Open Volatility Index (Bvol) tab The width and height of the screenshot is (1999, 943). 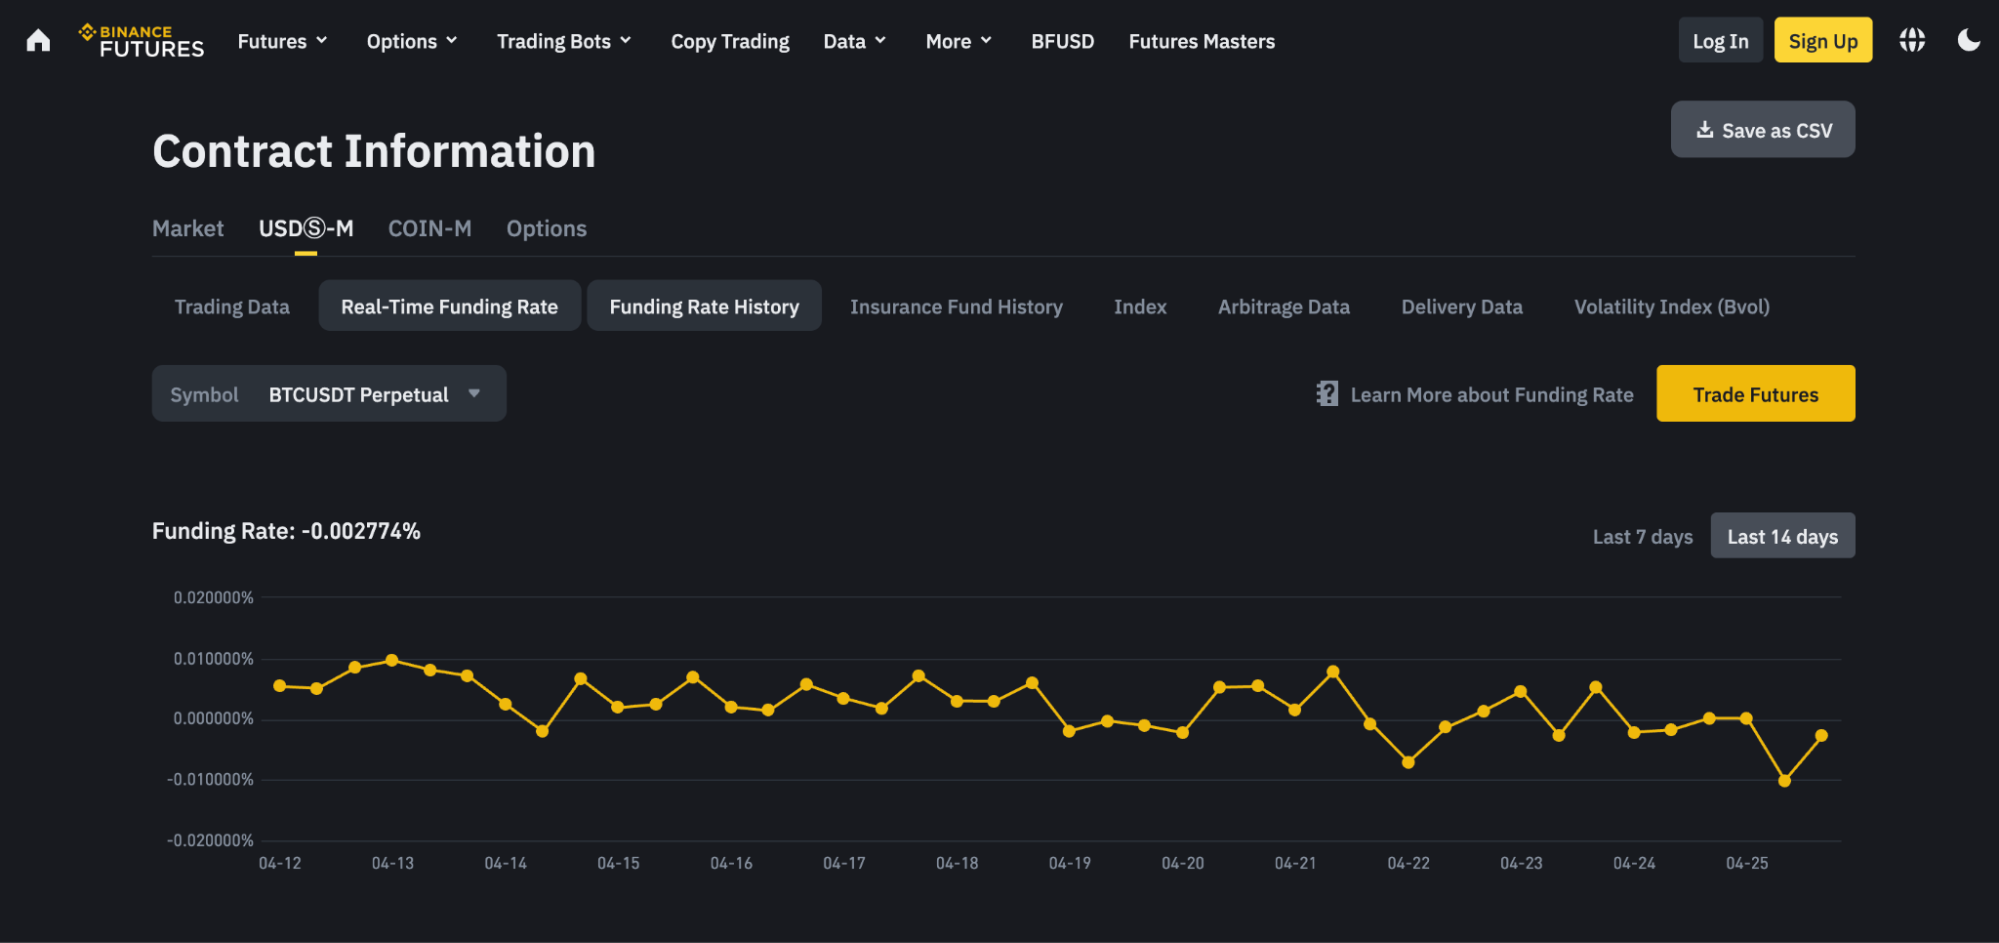coord(1671,307)
